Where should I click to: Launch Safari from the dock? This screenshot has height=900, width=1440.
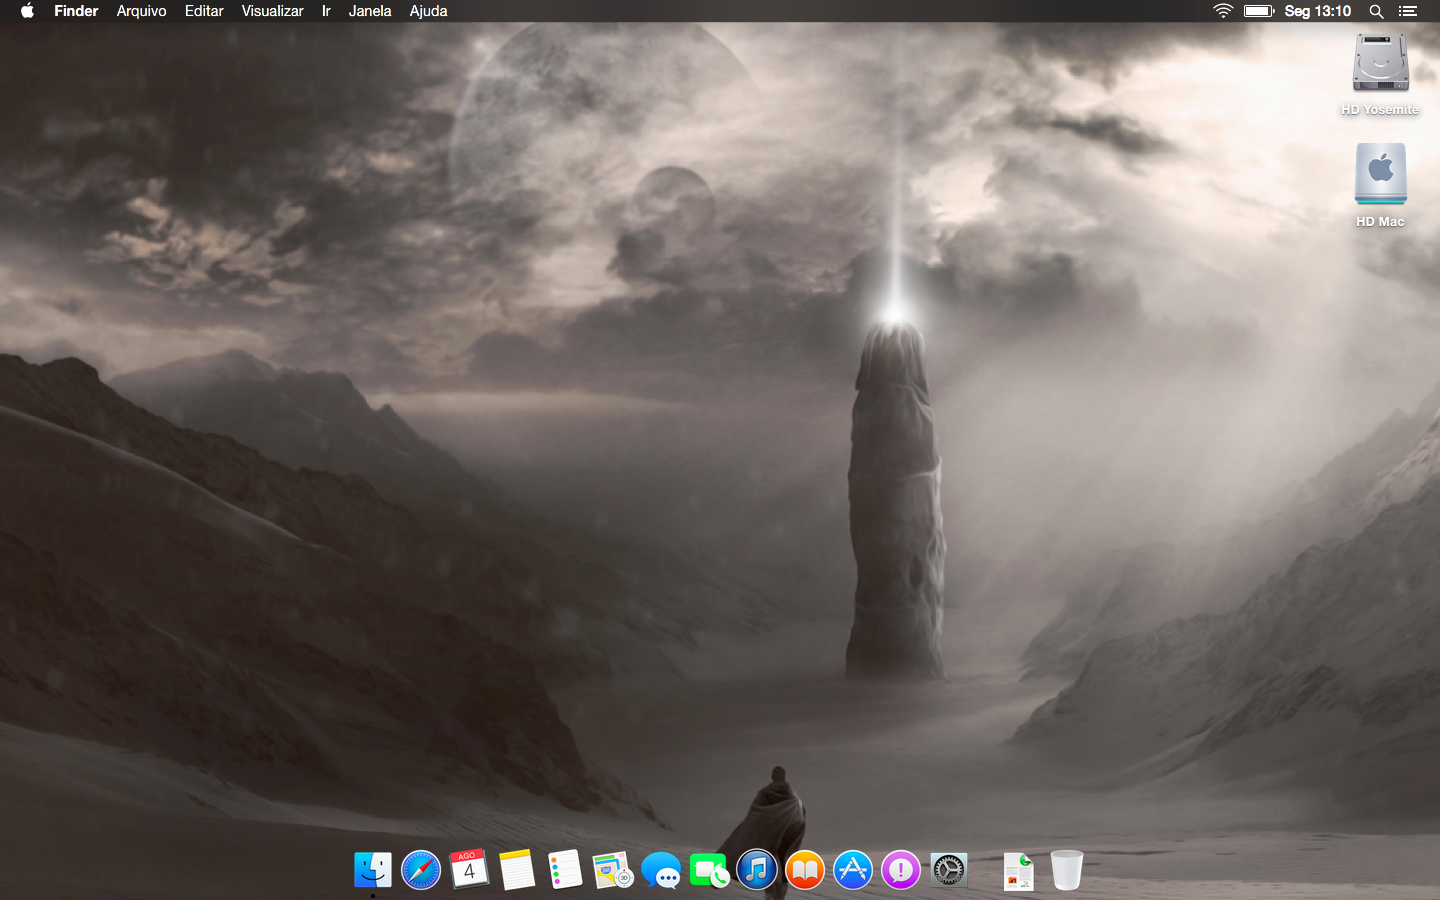421,870
